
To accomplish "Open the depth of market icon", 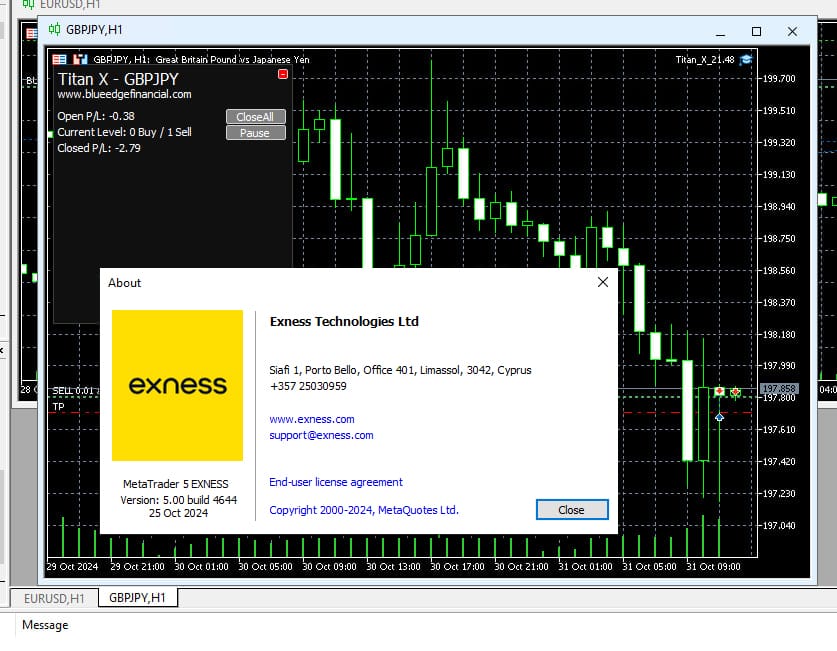I will tap(79, 60).
